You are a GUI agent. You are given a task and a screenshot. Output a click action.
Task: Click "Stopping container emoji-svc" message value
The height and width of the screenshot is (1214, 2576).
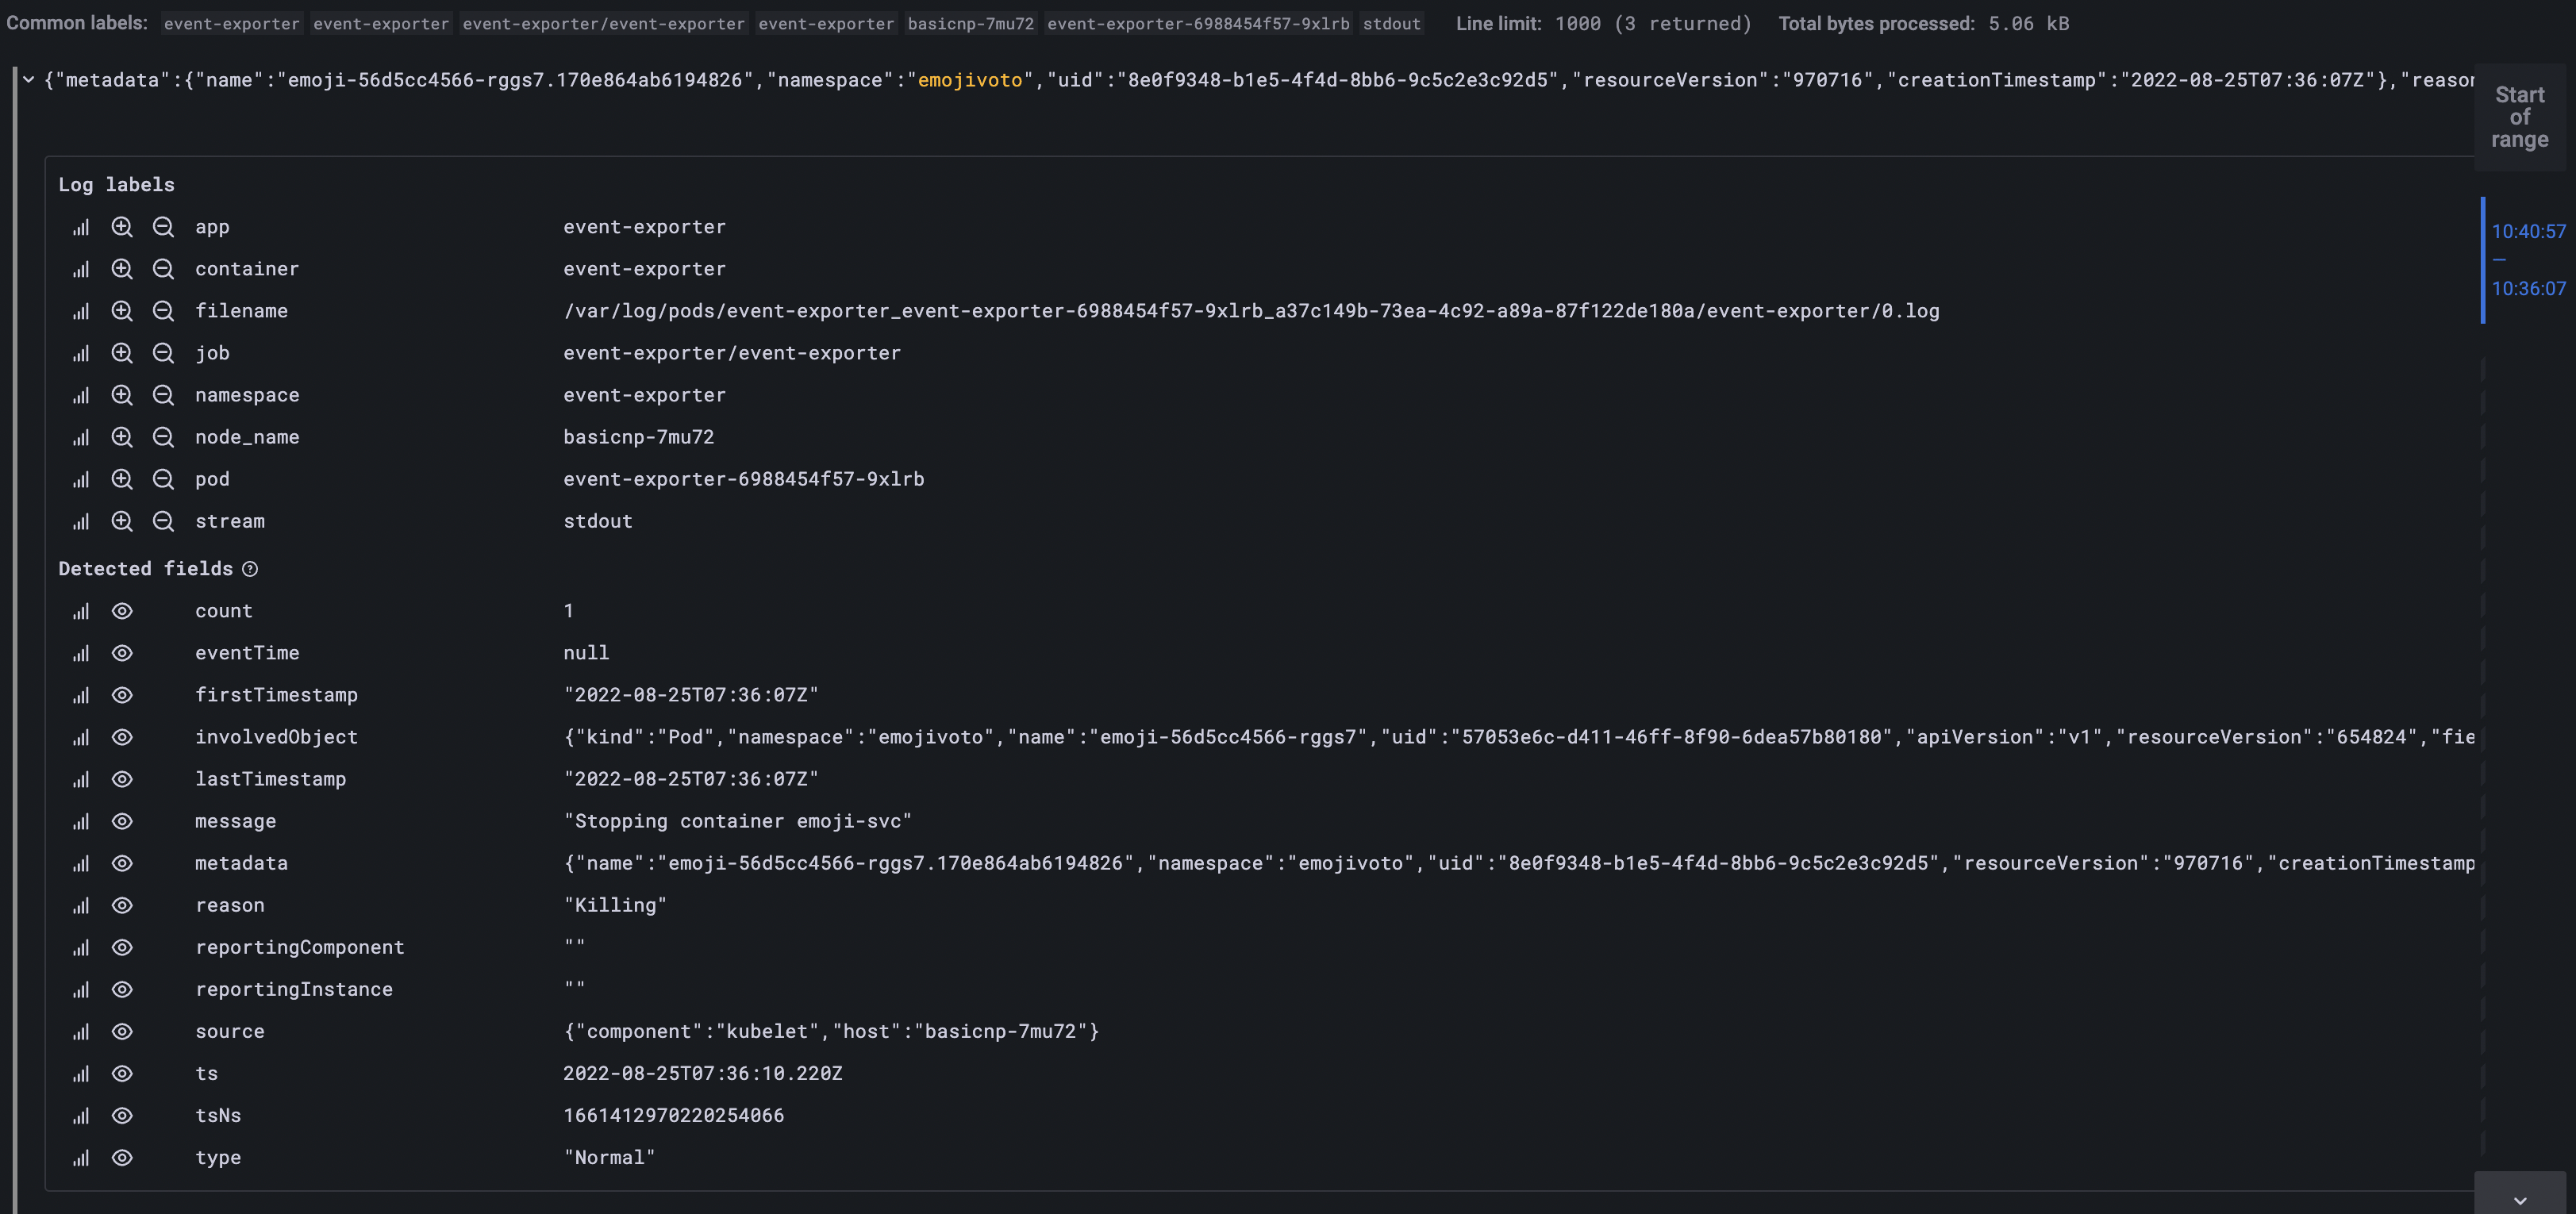pos(738,821)
